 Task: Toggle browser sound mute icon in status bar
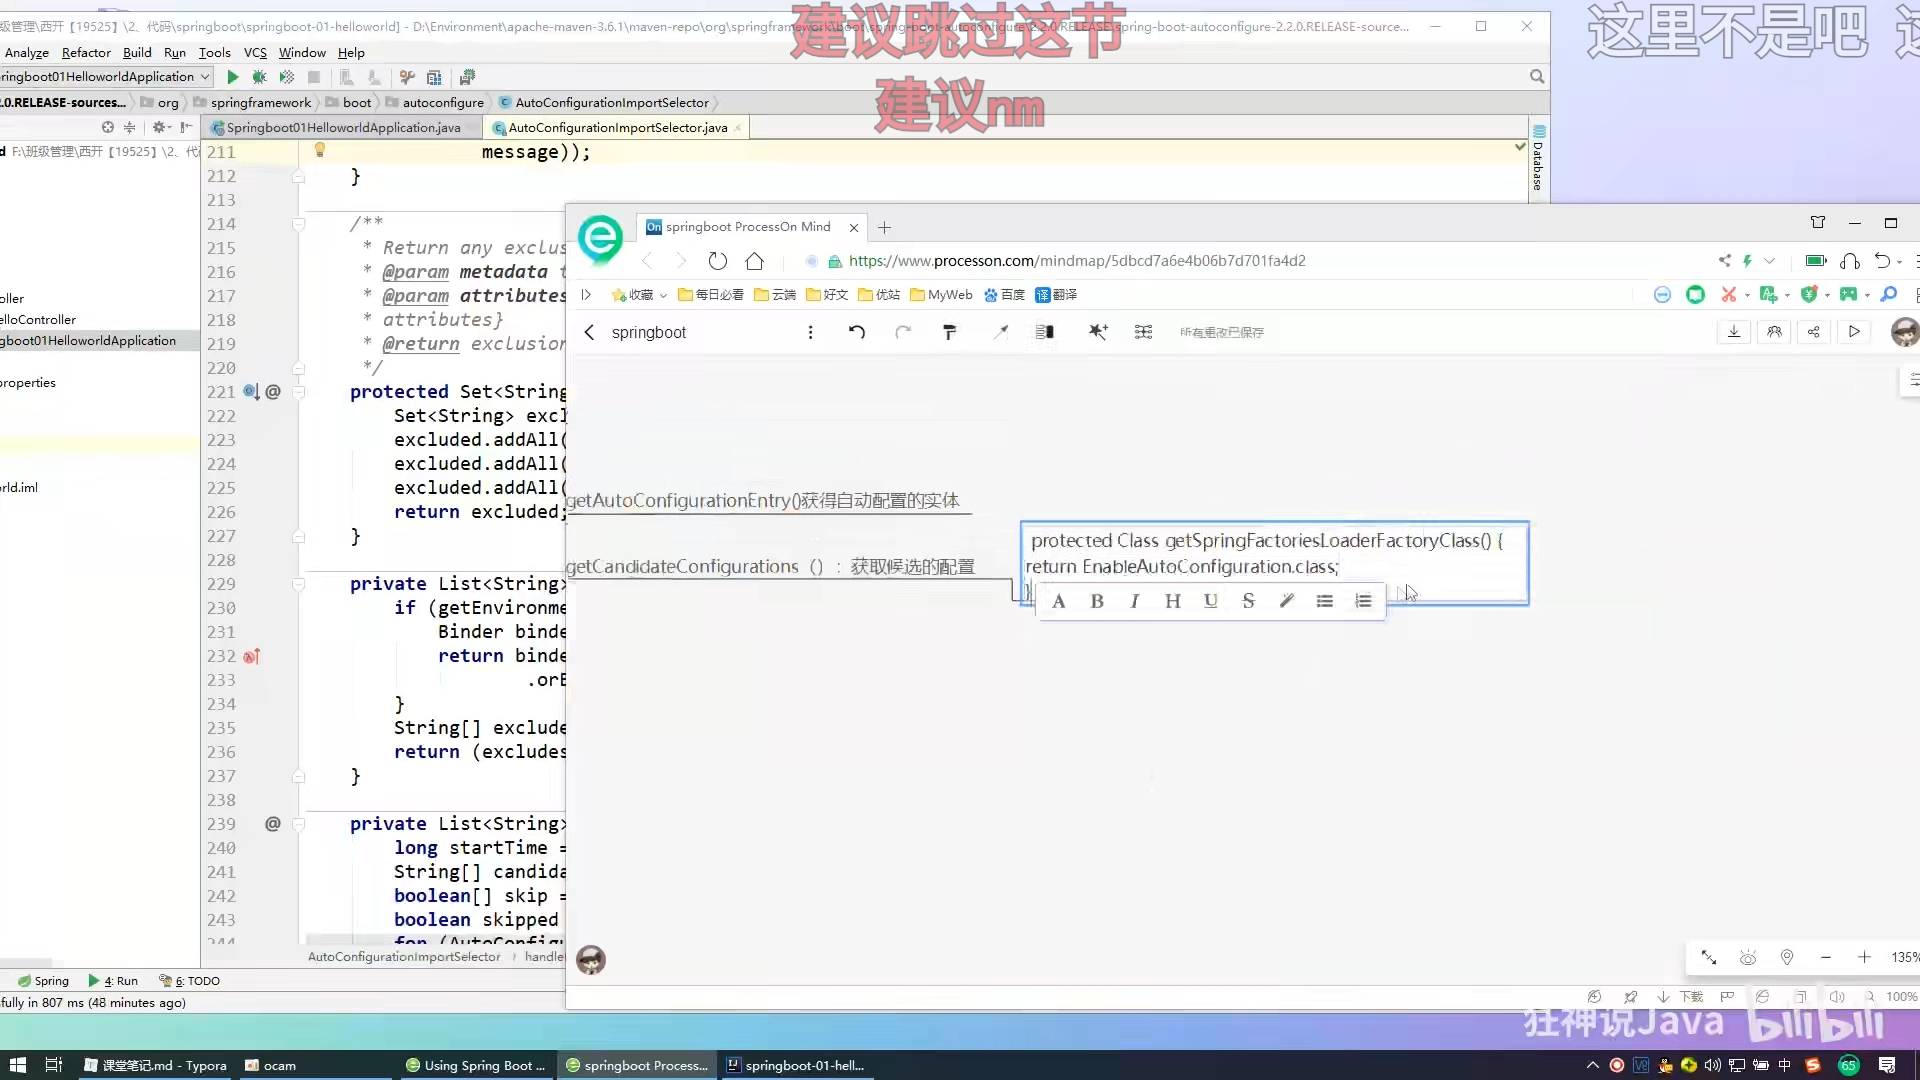pyautogui.click(x=1837, y=997)
